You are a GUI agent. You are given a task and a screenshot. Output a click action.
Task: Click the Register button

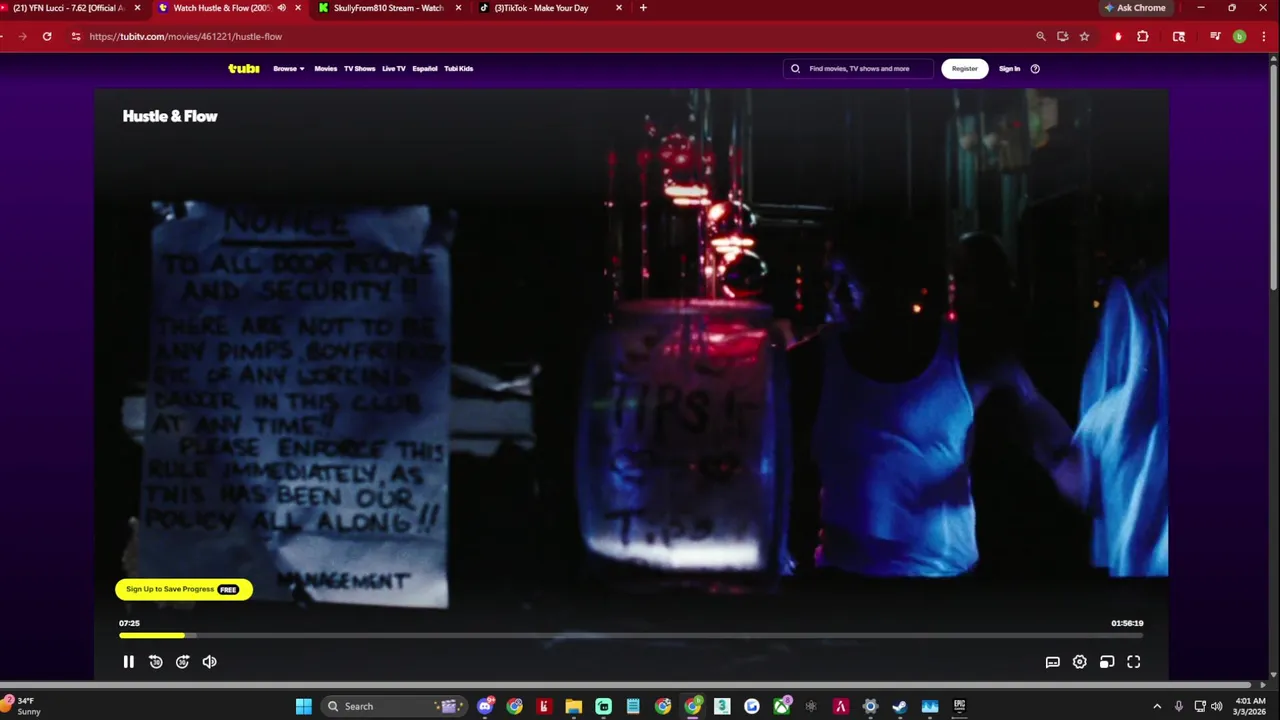tap(965, 69)
